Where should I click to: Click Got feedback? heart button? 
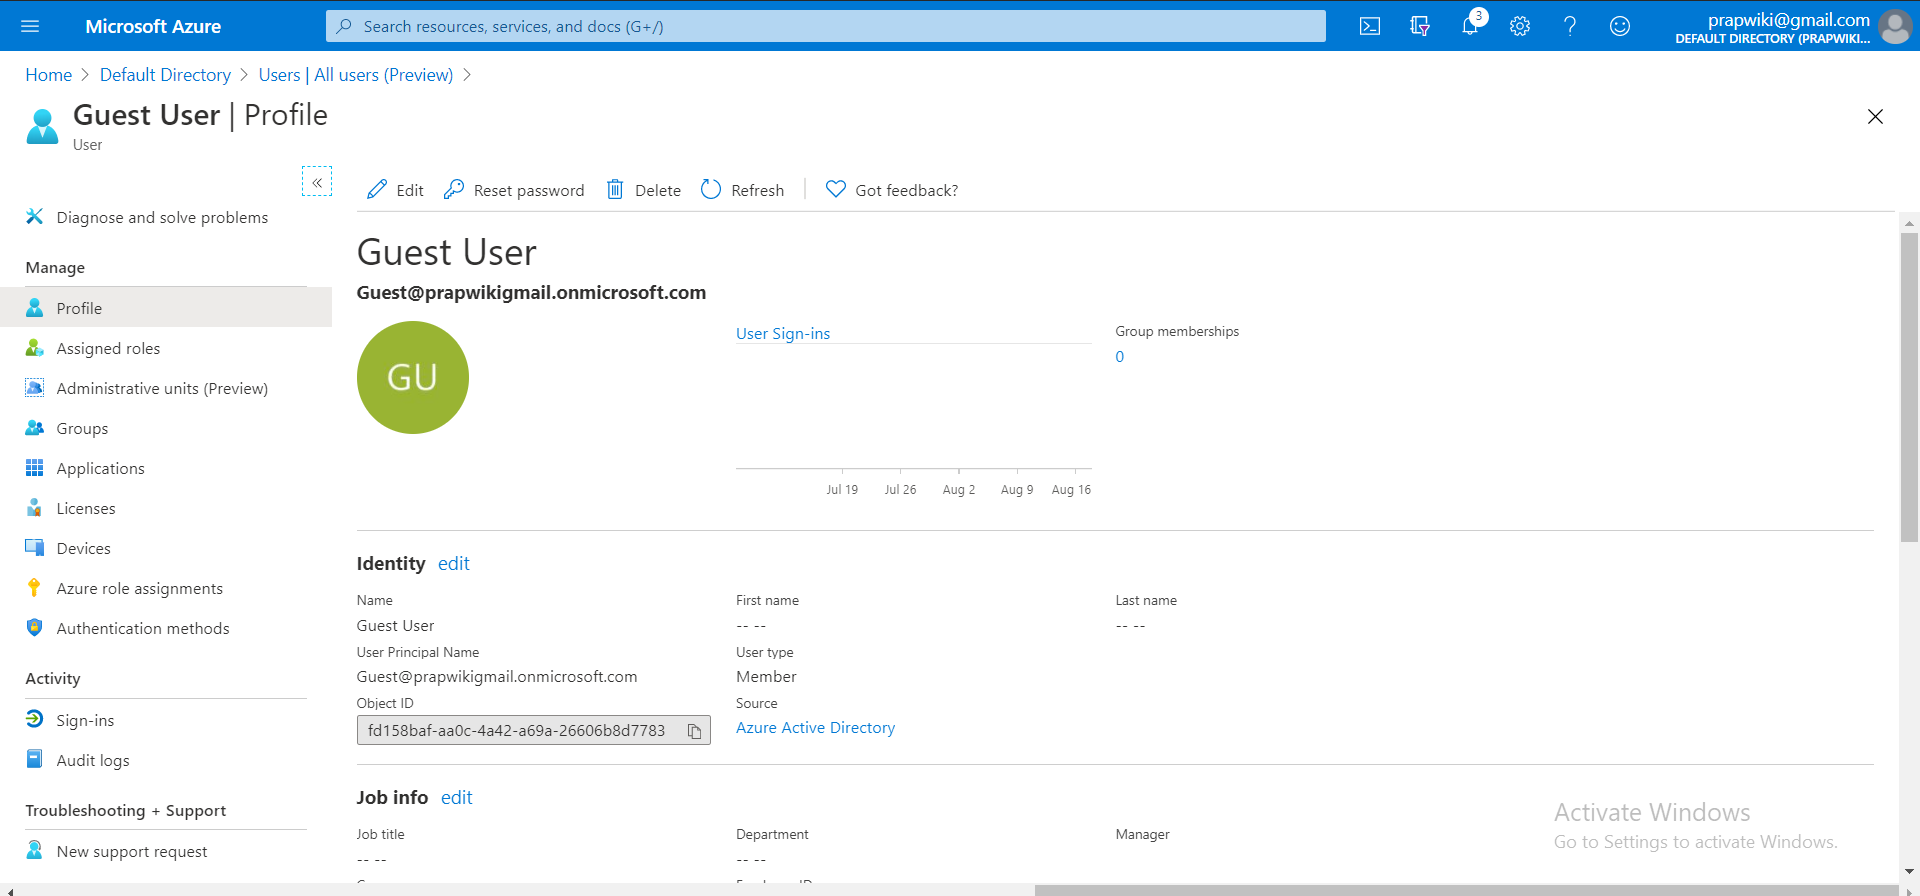coord(891,190)
